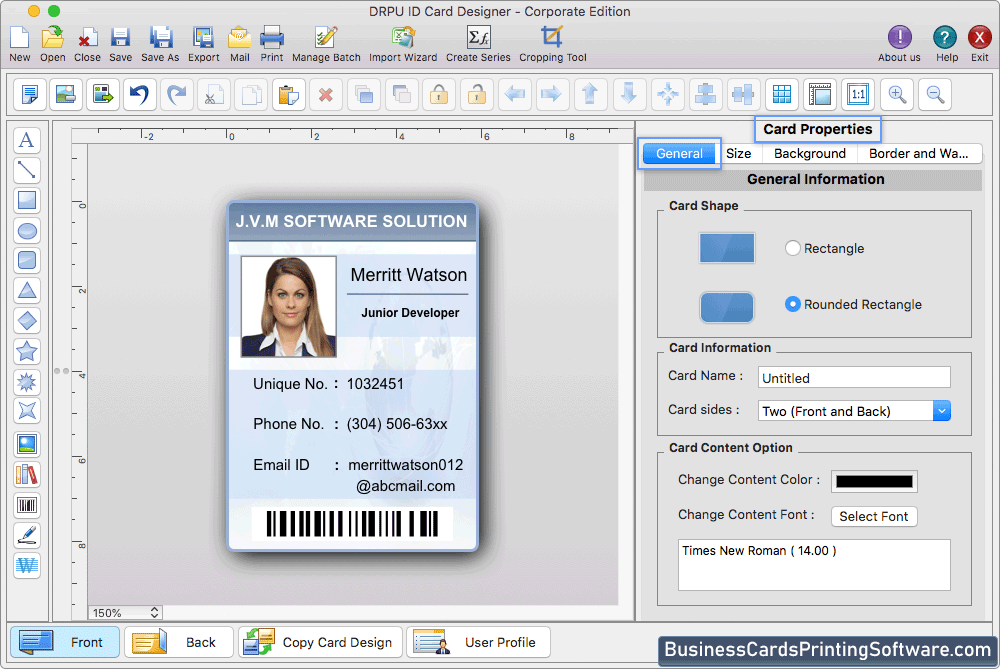Open a file using the Open icon
Viewport: 1000px width, 669px height.
52,44
